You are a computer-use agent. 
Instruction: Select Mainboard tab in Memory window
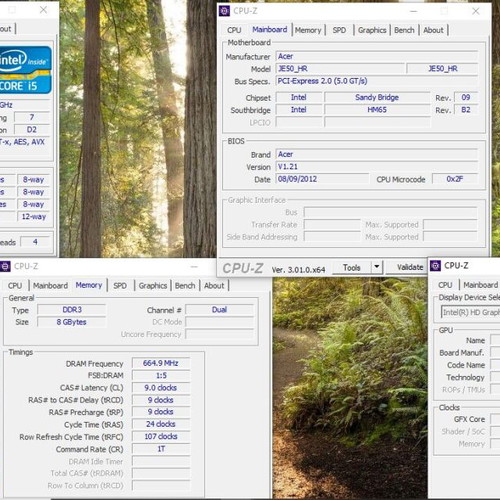point(50,286)
